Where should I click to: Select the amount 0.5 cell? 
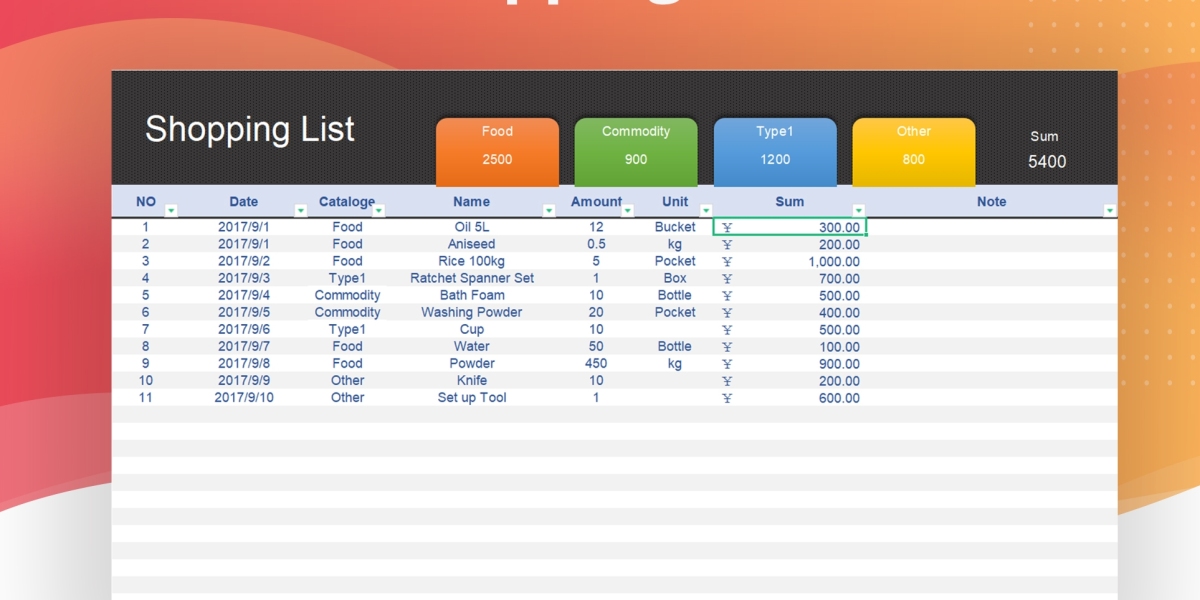[x=596, y=244]
